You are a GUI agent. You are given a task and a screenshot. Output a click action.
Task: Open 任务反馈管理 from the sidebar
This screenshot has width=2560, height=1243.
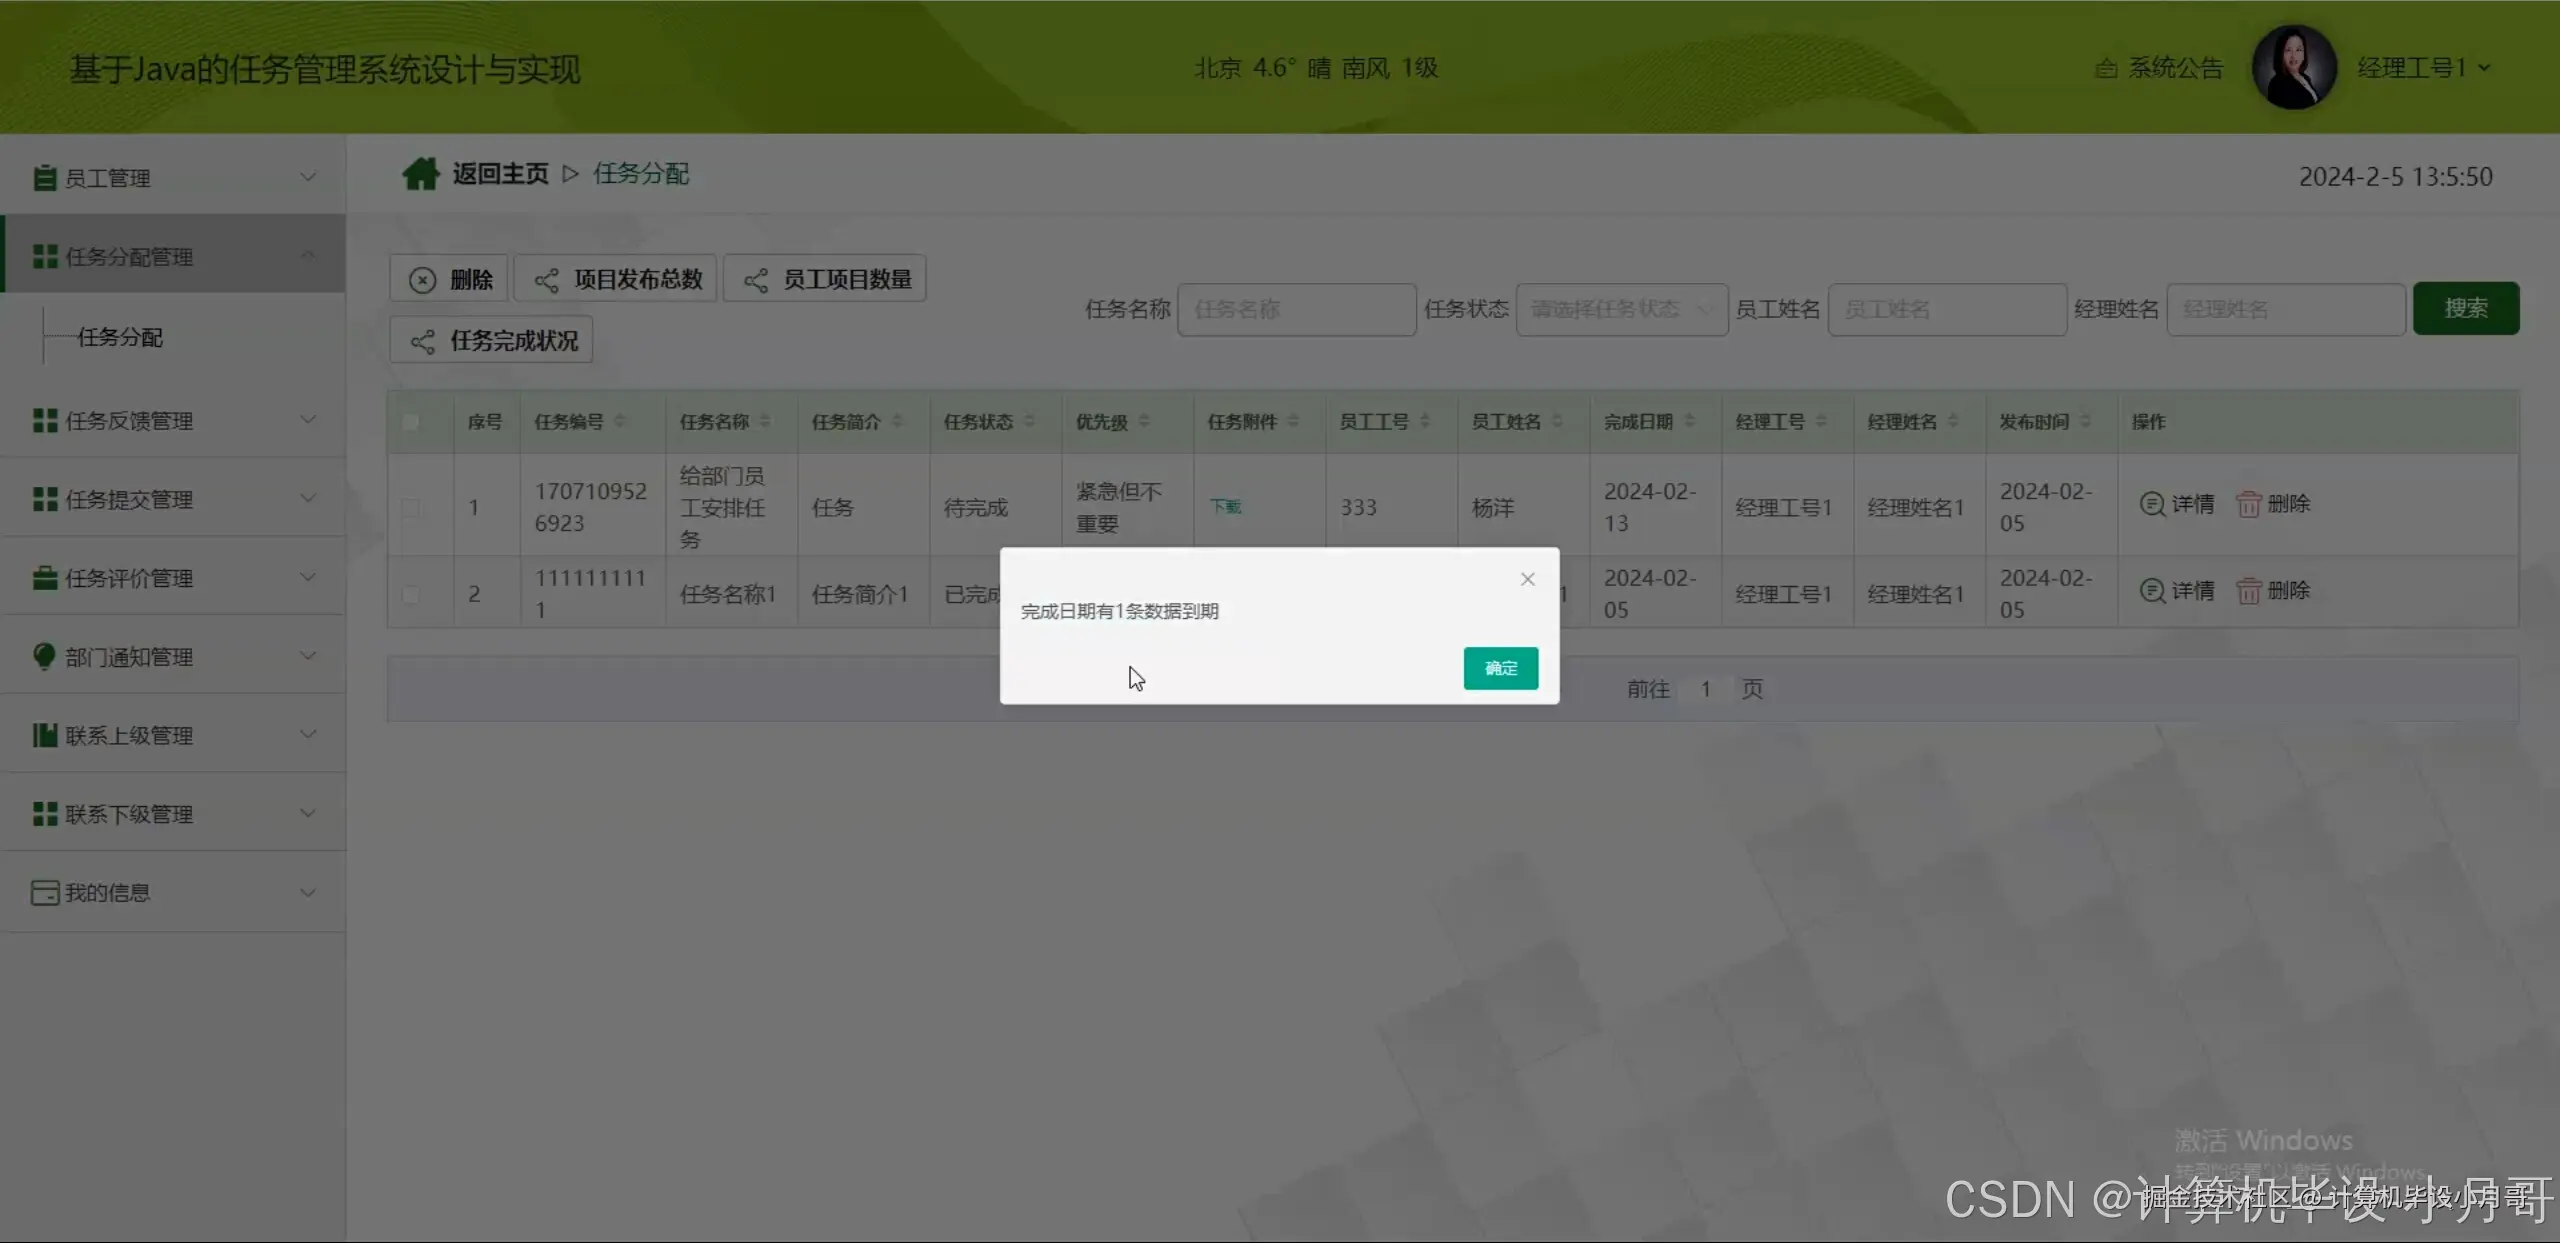[x=128, y=419]
